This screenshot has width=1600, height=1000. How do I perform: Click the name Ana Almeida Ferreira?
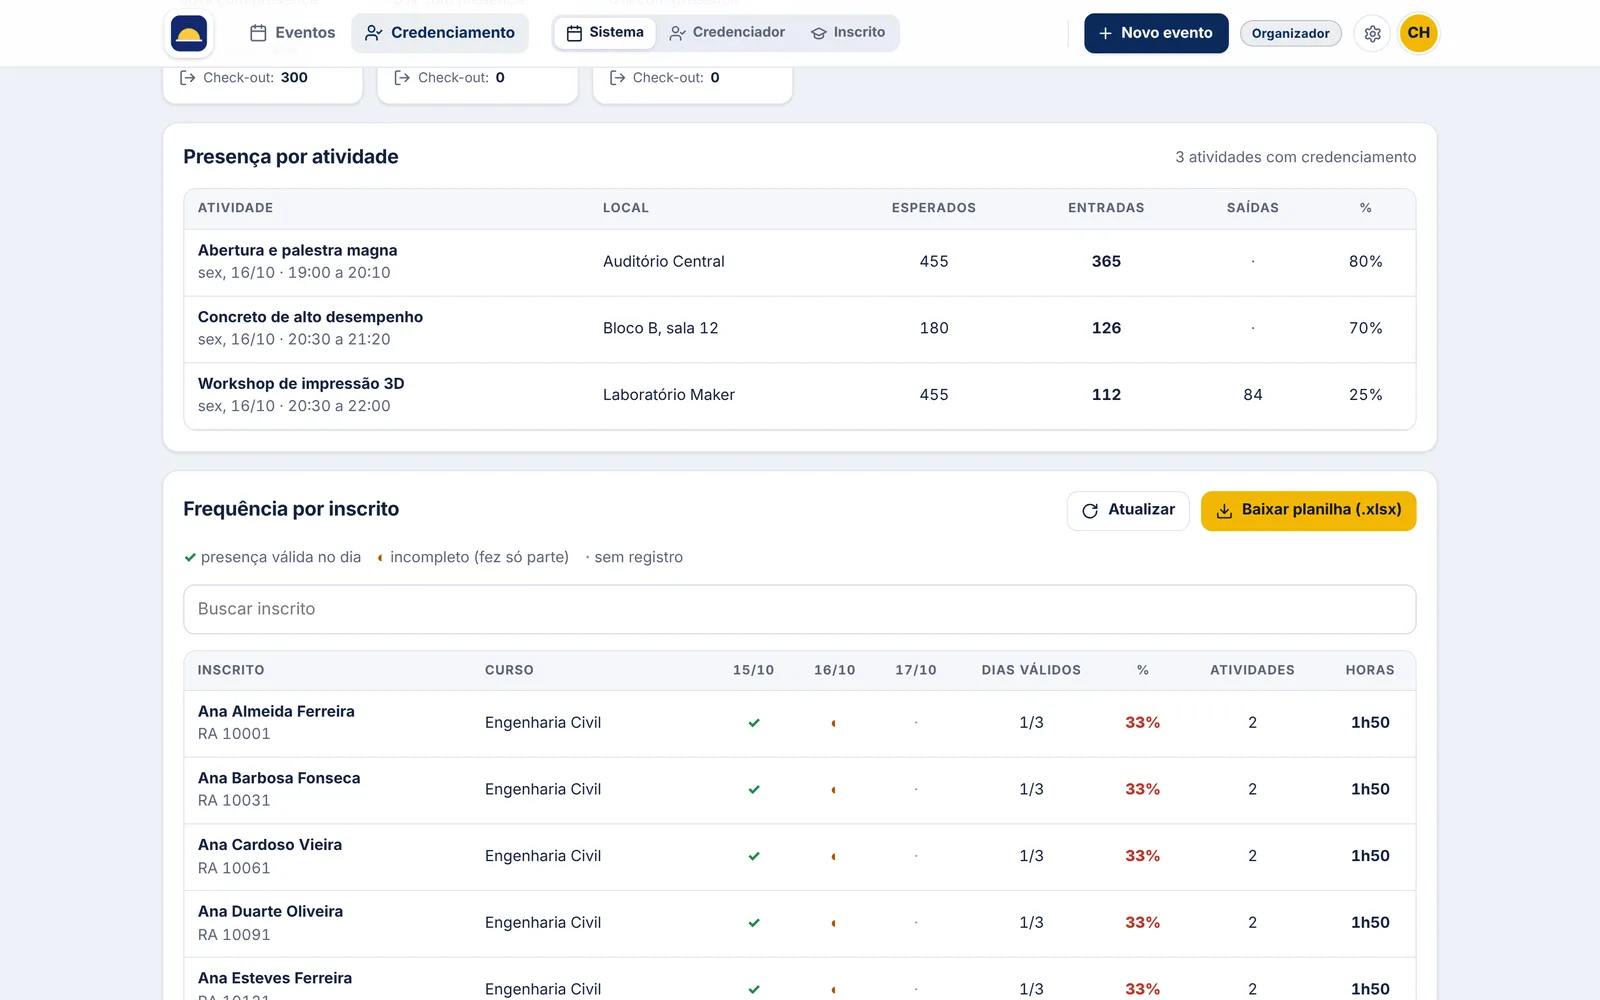276,711
